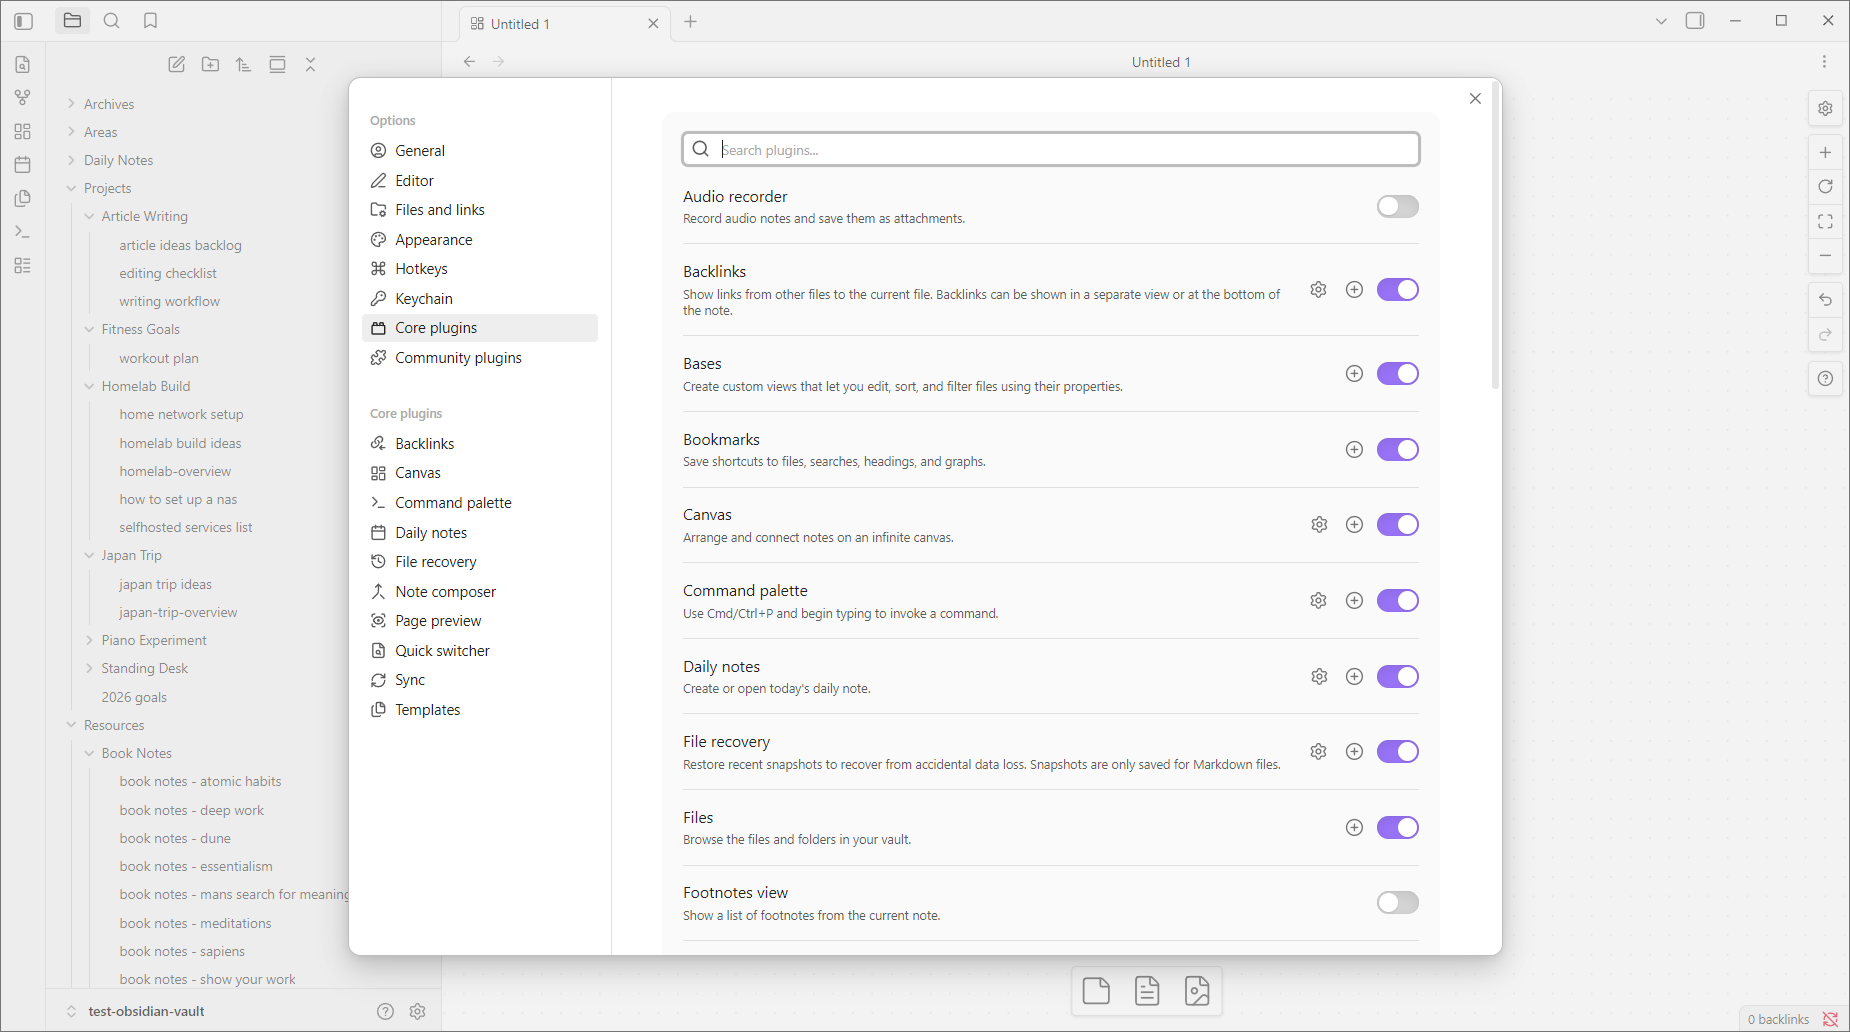The height and width of the screenshot is (1032, 1850).
Task: Disable the File recovery toggle
Action: tap(1397, 752)
